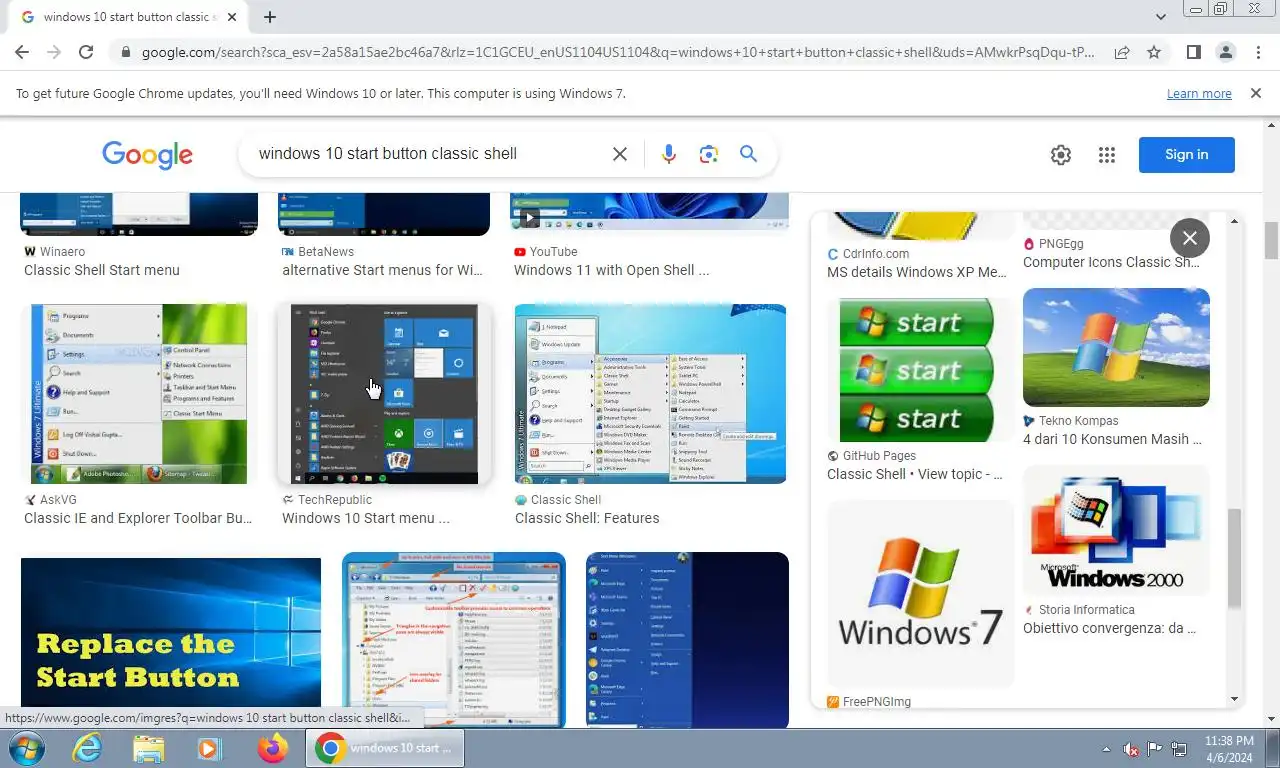
Task: Open Classic Shell View topic GitHub link
Action: (x=915, y=474)
